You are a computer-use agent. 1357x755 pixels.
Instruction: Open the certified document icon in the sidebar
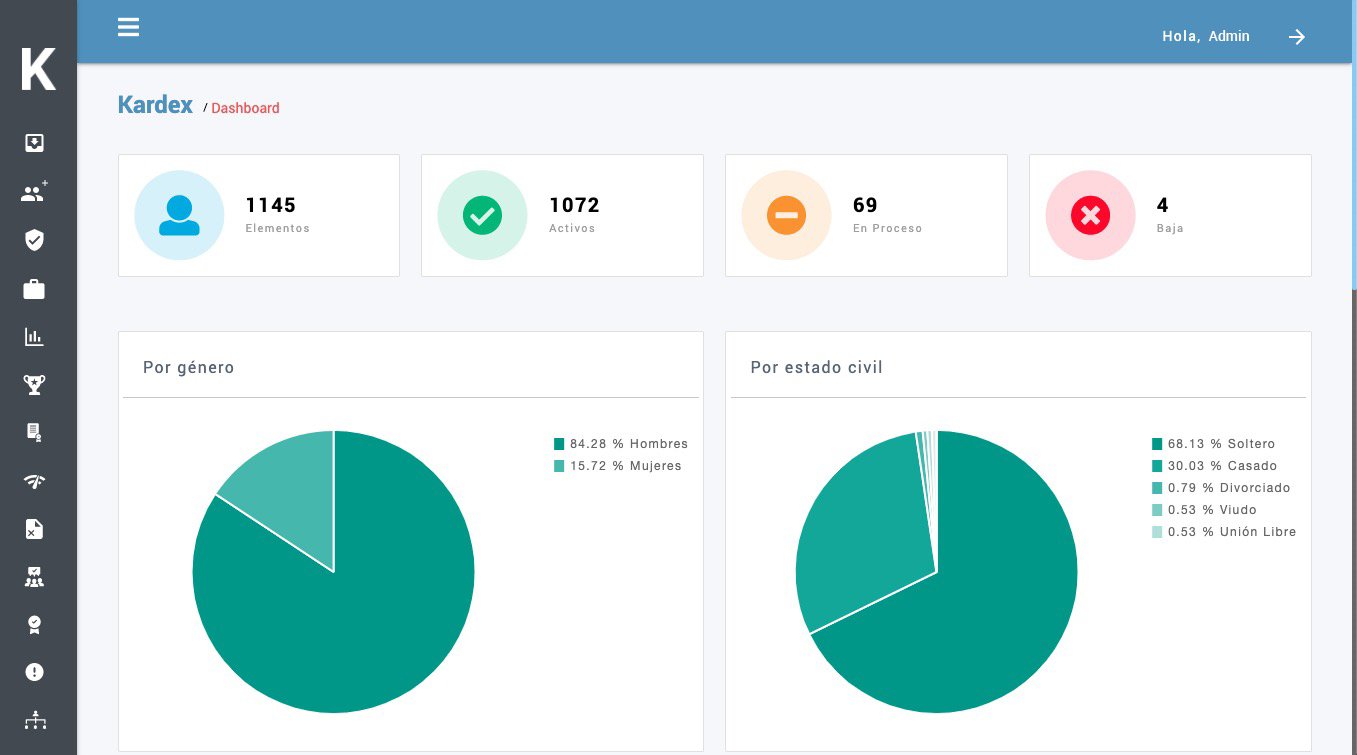(x=34, y=432)
